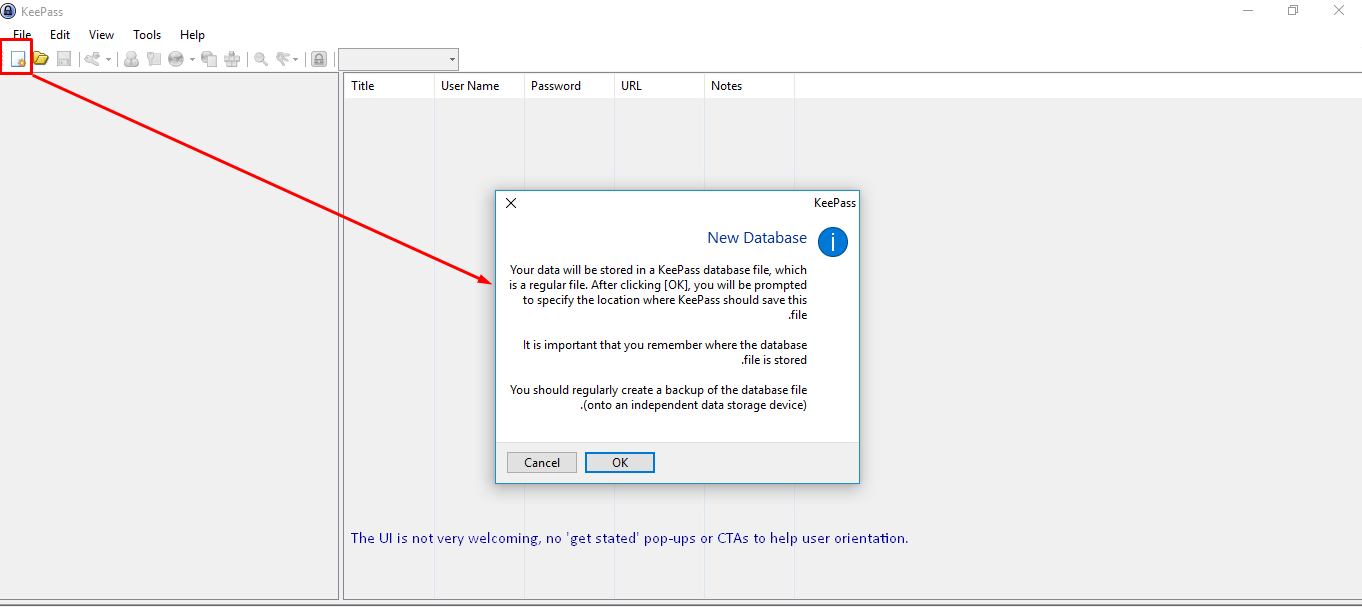
Task: Open an existing database file
Action: click(41, 59)
